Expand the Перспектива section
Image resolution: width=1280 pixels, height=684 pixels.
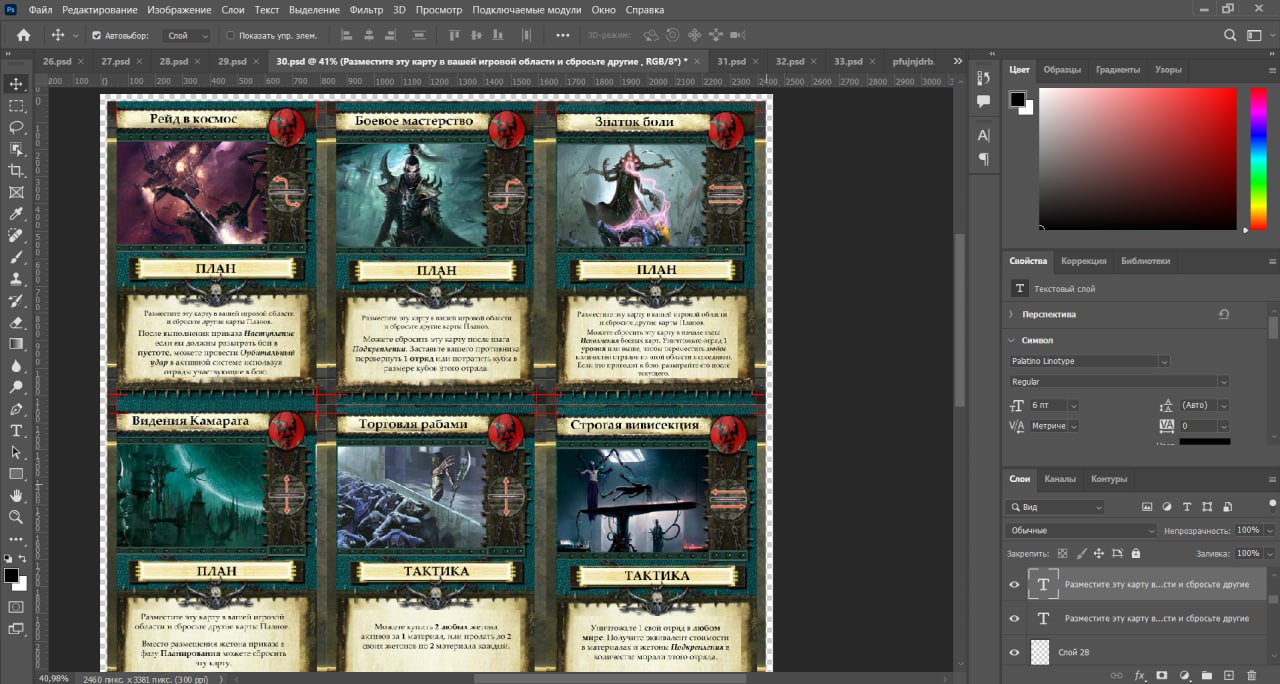coord(1011,314)
